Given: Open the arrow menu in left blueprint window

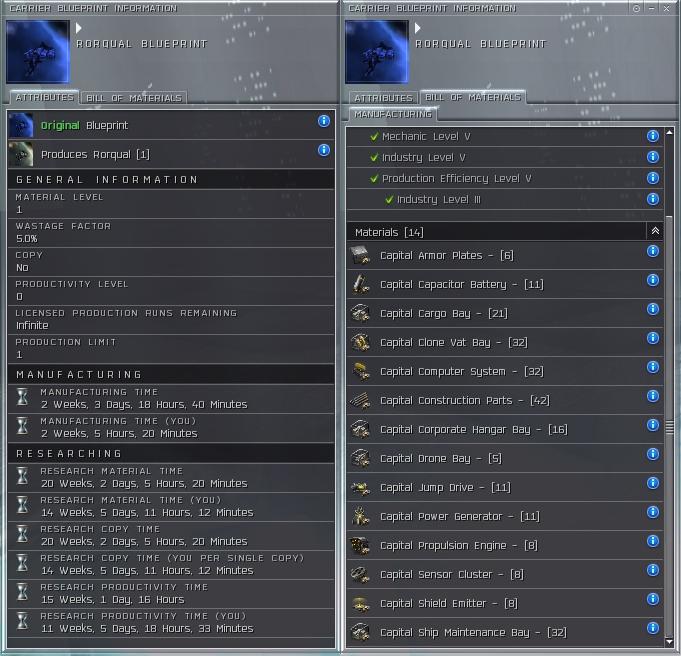Looking at the screenshot, I should [79, 28].
